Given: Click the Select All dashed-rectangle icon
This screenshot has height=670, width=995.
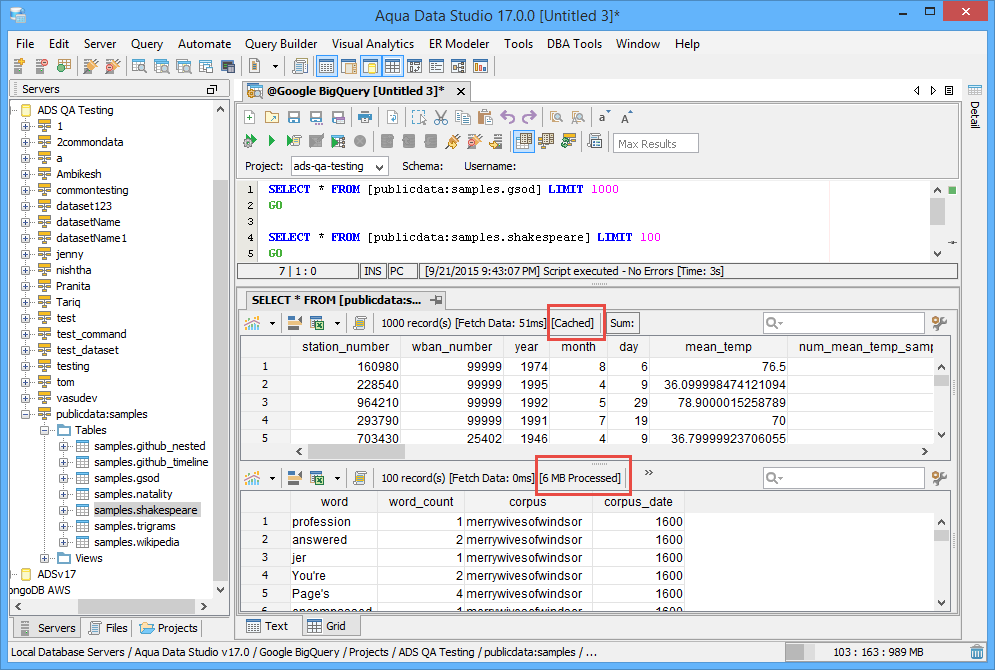Looking at the screenshot, I should (x=419, y=117).
